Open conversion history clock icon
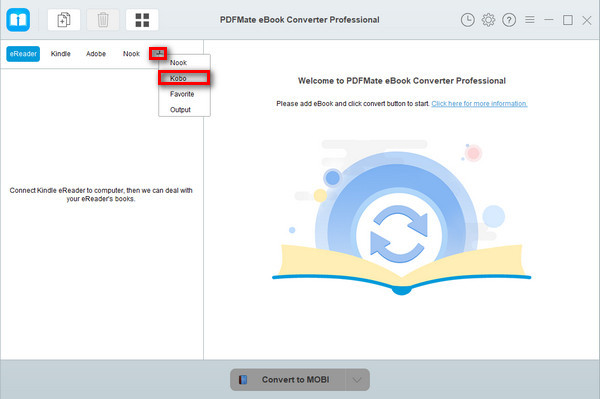The width and height of the screenshot is (600, 399). 468,20
